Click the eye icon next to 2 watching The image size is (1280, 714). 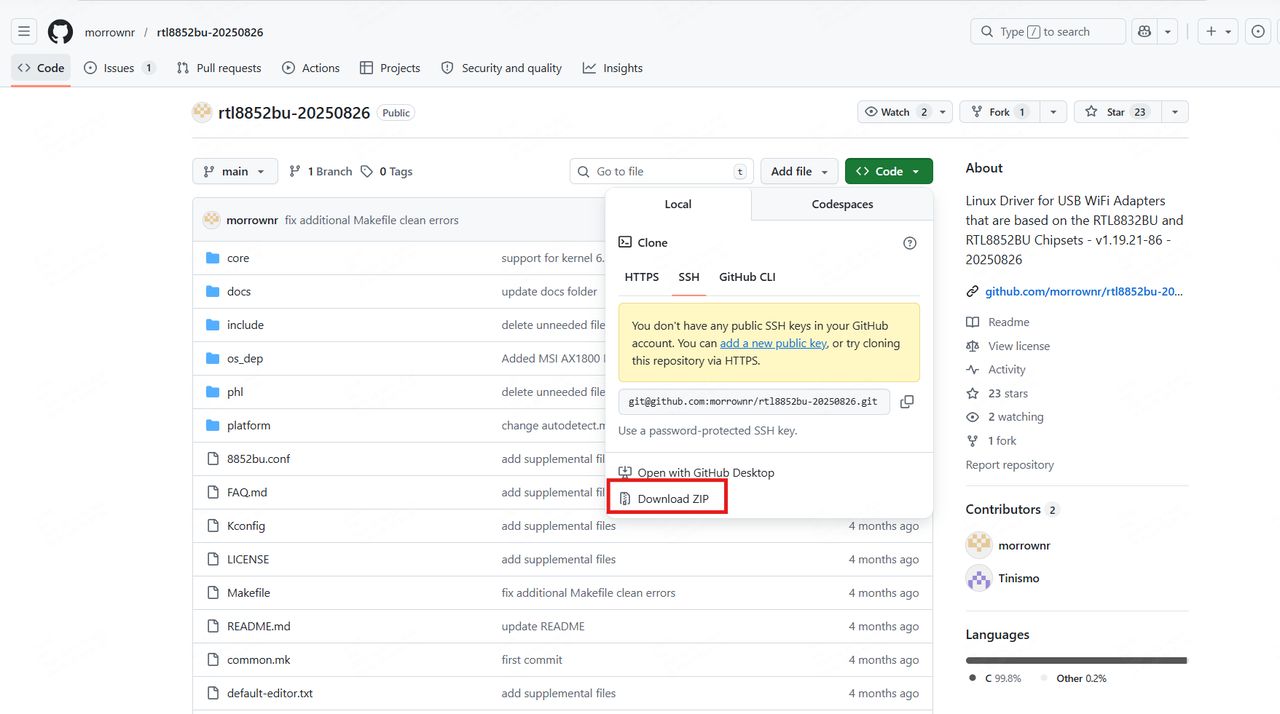point(972,417)
